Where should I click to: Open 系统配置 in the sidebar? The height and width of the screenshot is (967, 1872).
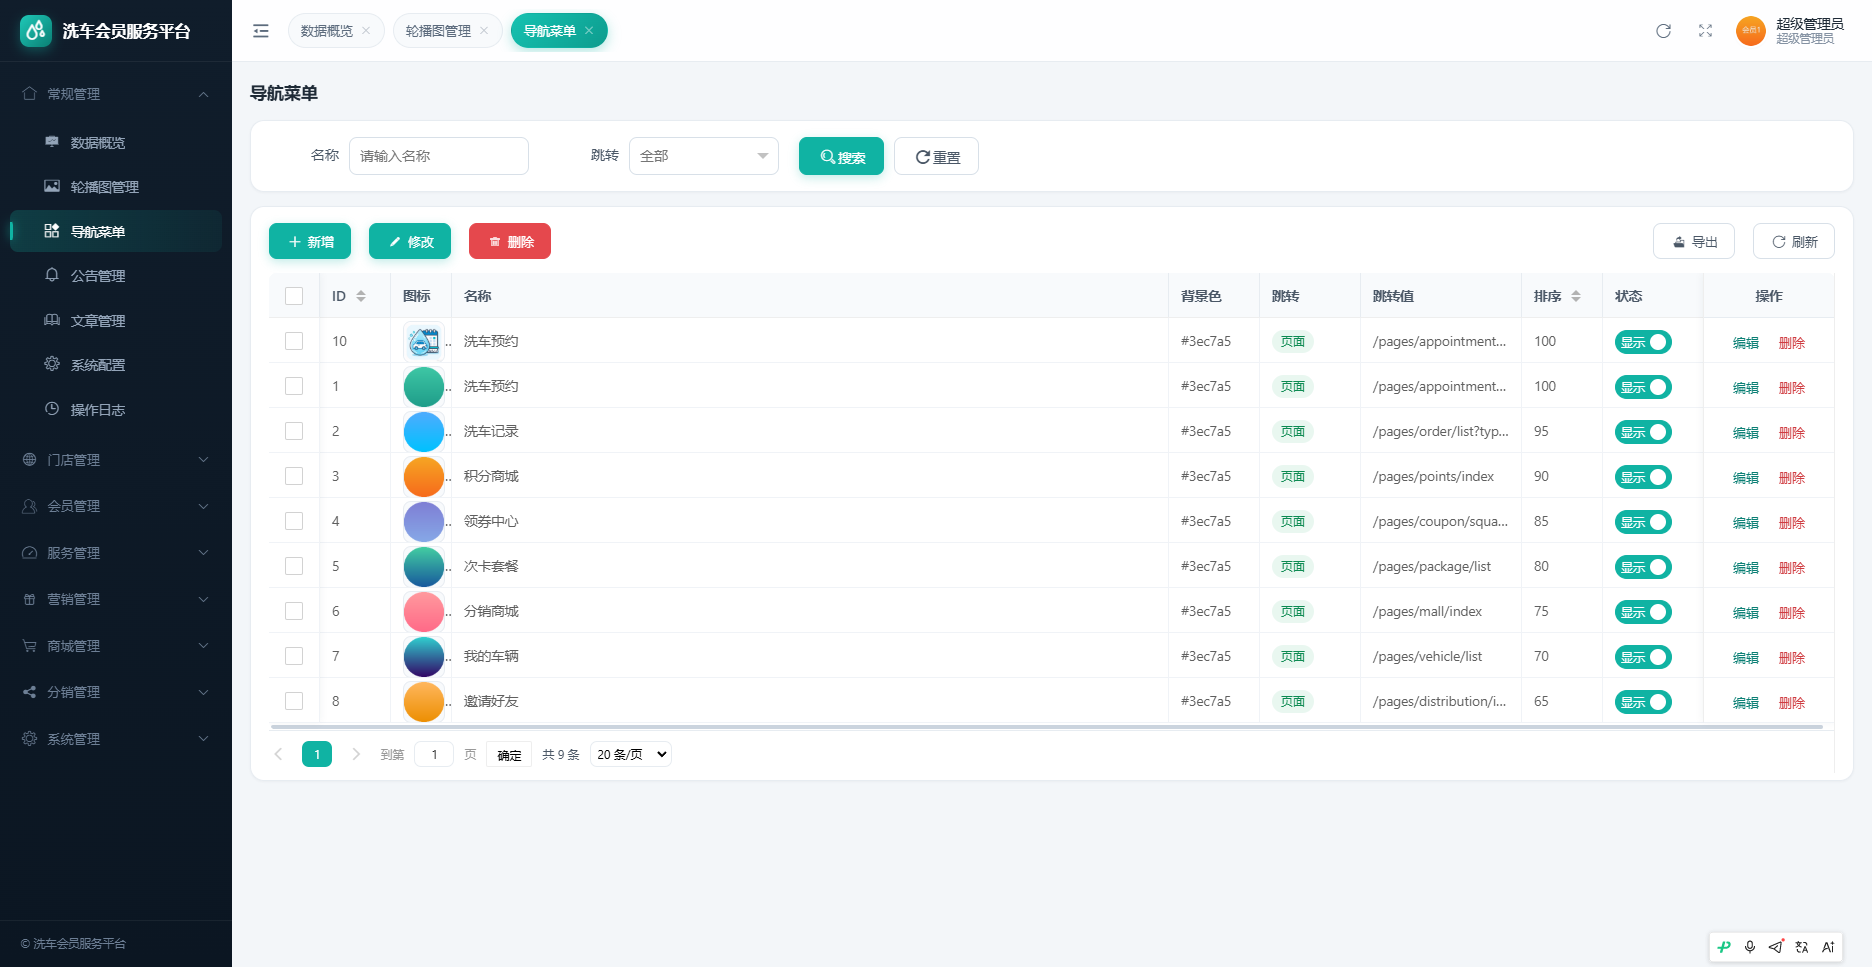point(116,365)
